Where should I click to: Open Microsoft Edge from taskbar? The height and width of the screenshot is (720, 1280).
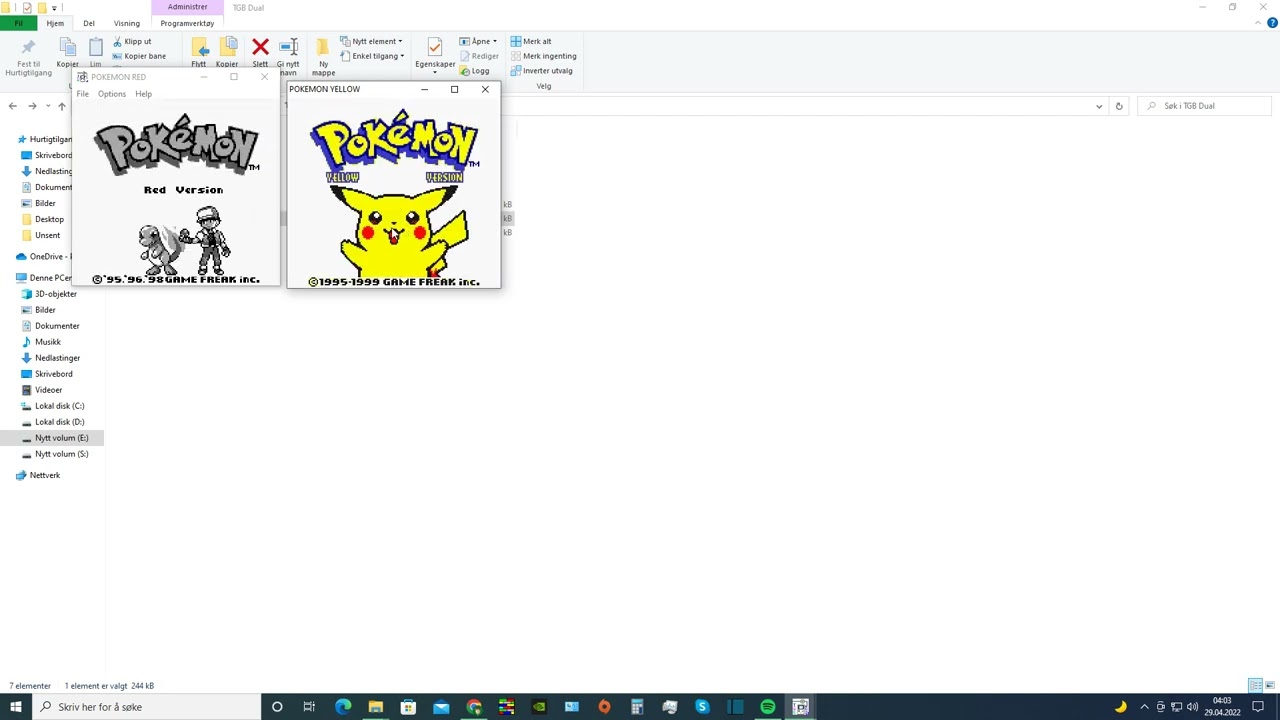click(x=343, y=707)
